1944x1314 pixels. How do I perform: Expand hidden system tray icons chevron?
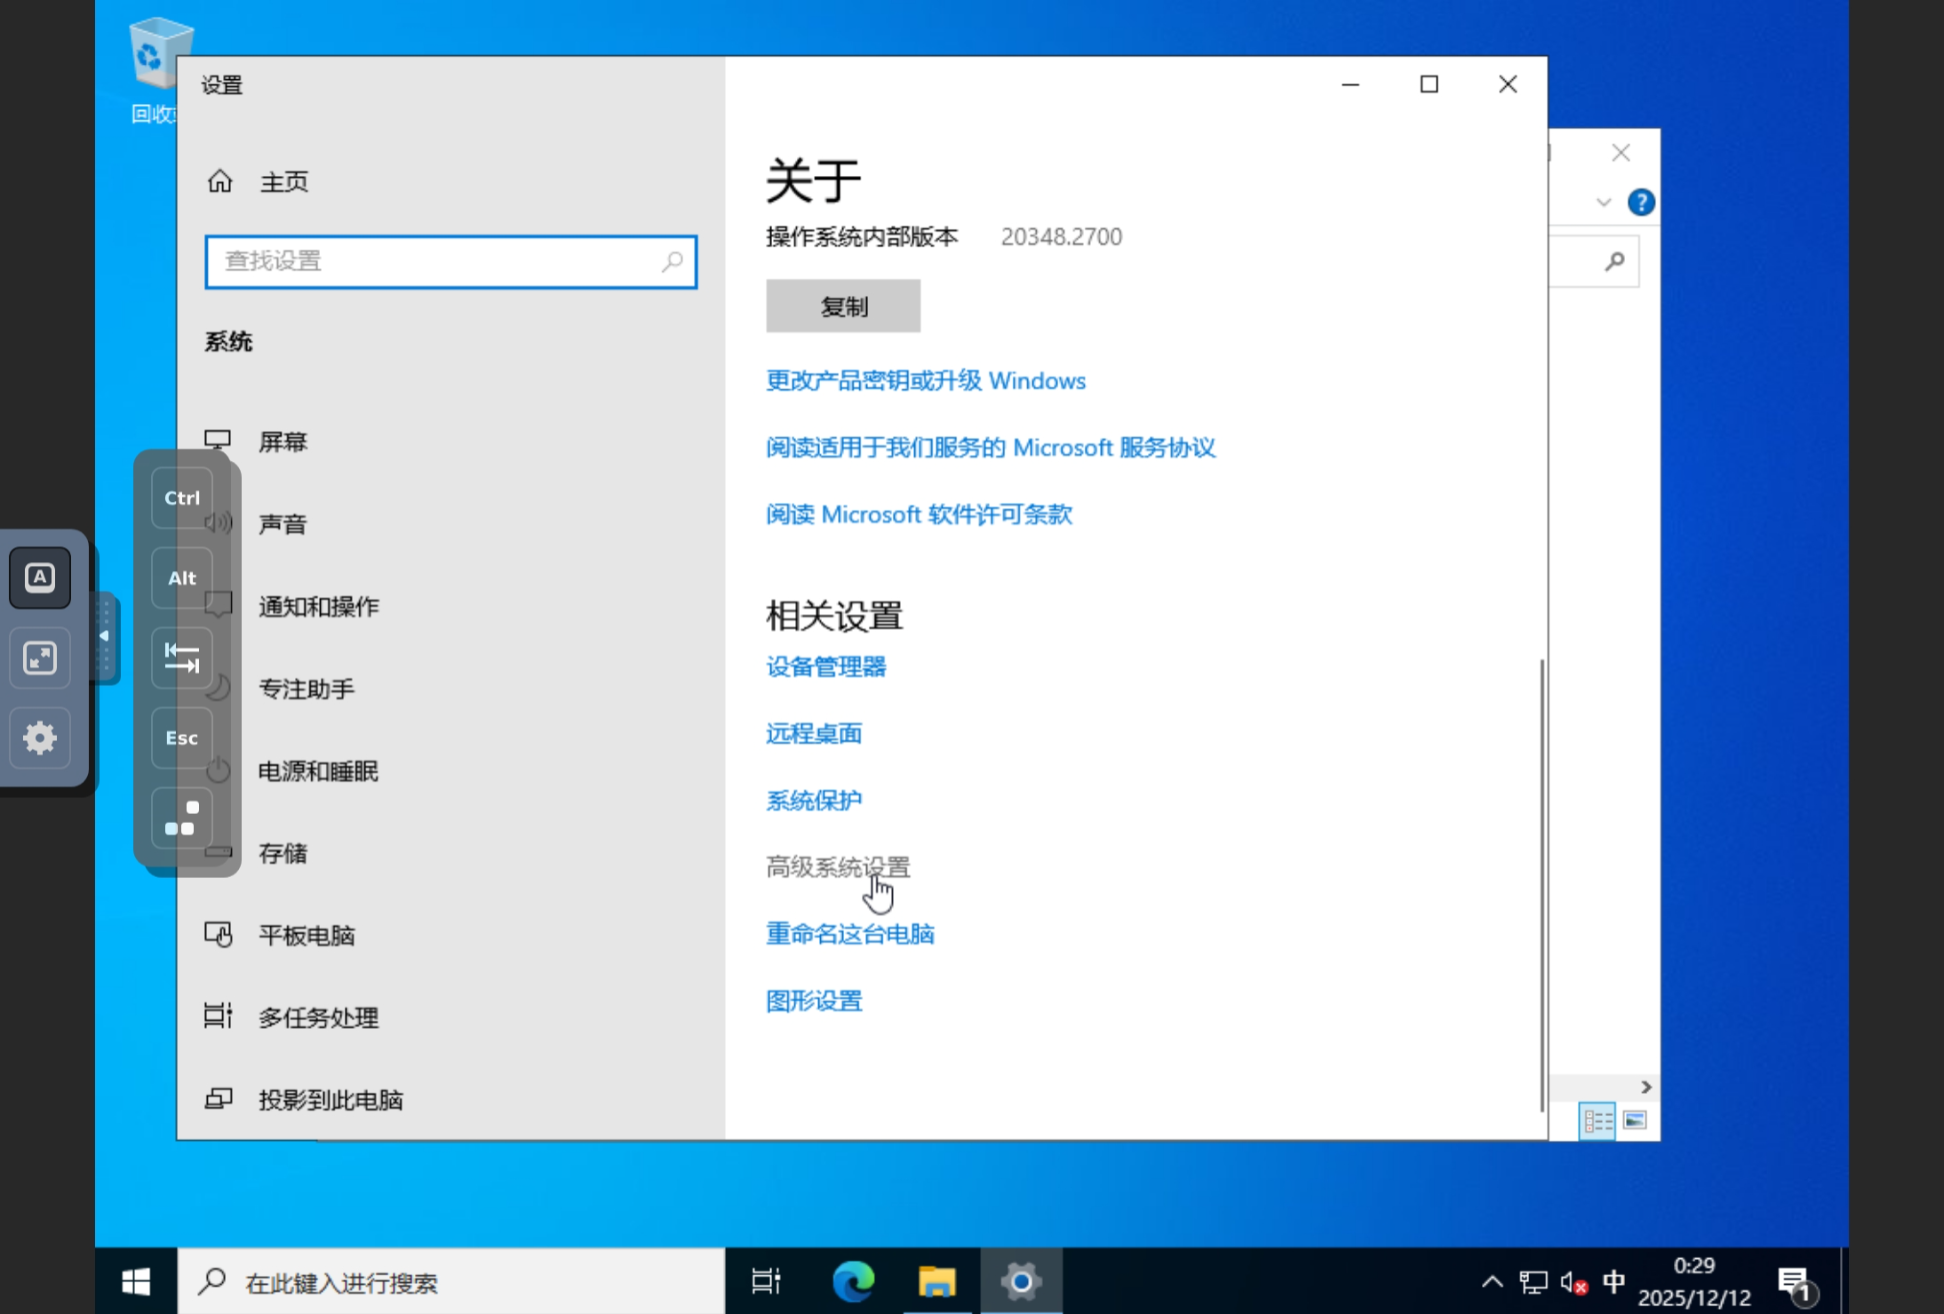[x=1491, y=1282]
